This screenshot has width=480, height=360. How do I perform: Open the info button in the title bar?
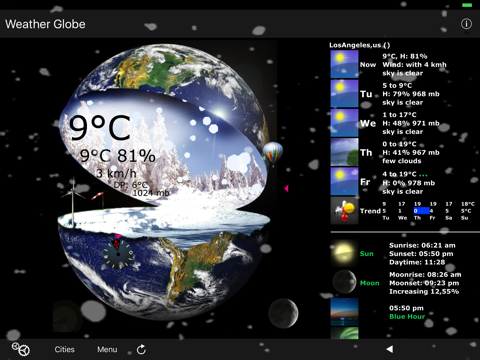(466, 24)
